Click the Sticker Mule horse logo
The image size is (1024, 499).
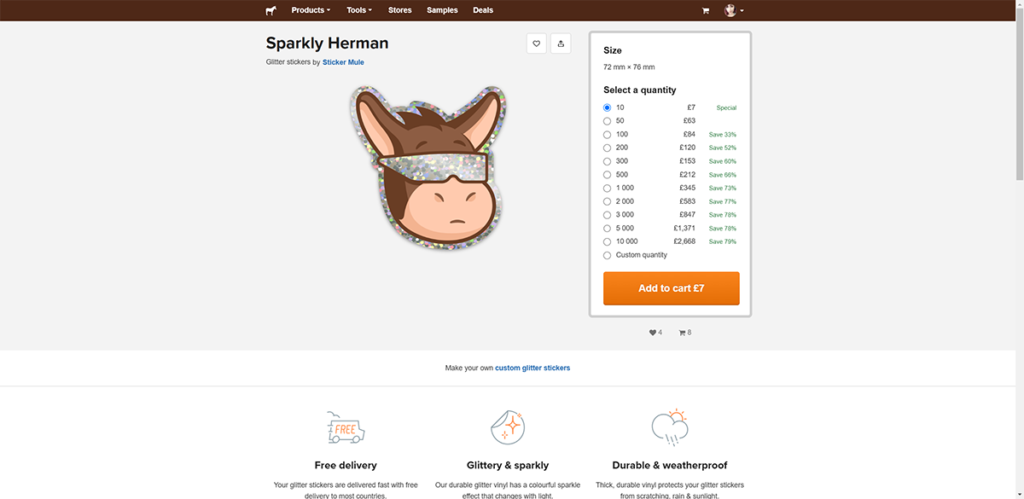pos(271,10)
